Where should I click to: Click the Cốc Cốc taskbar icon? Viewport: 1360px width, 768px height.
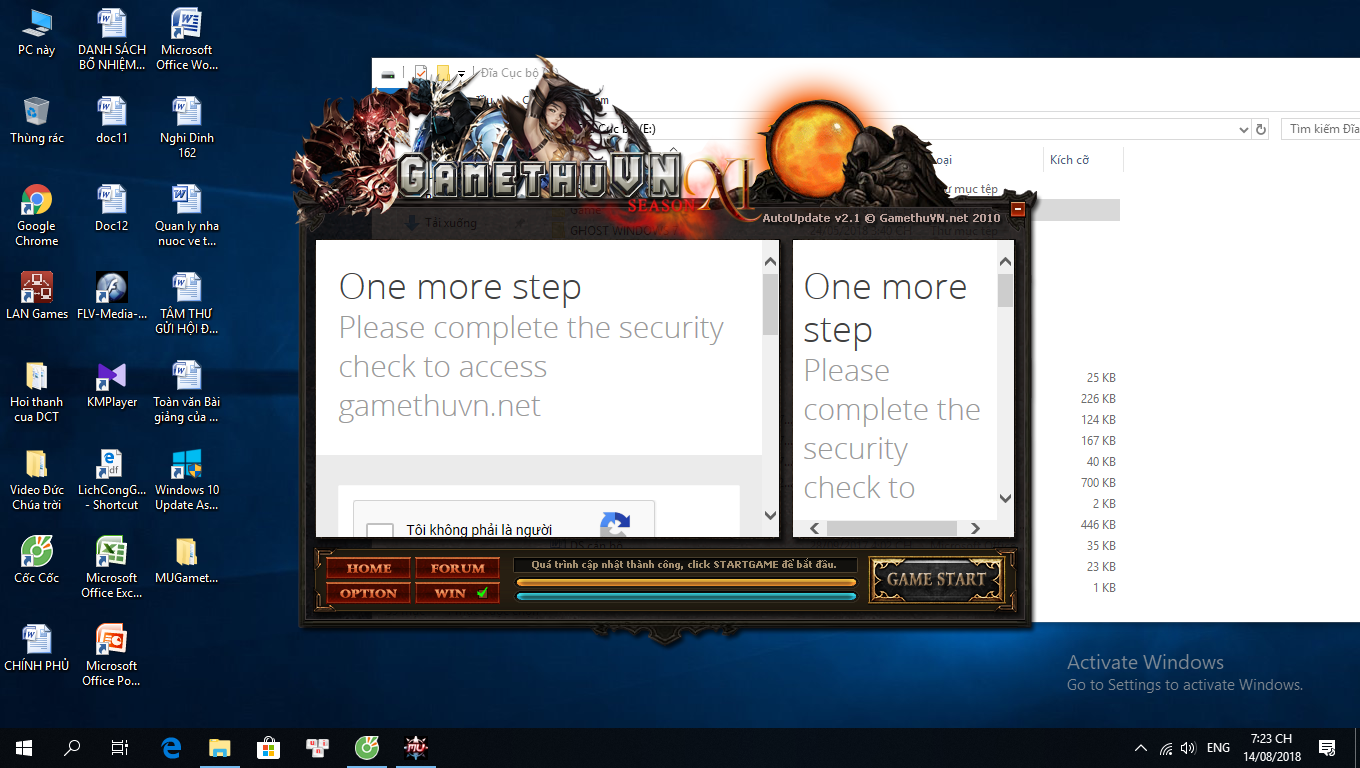pos(367,747)
